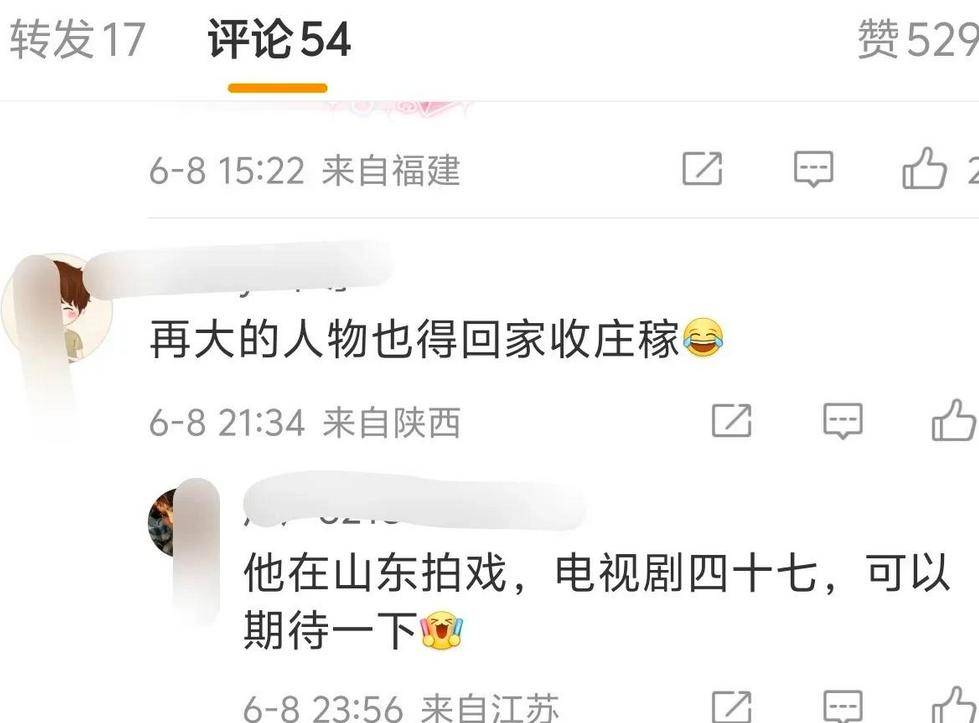
Task: Open the 赞 529 likes tab
Action: (x=918, y=39)
